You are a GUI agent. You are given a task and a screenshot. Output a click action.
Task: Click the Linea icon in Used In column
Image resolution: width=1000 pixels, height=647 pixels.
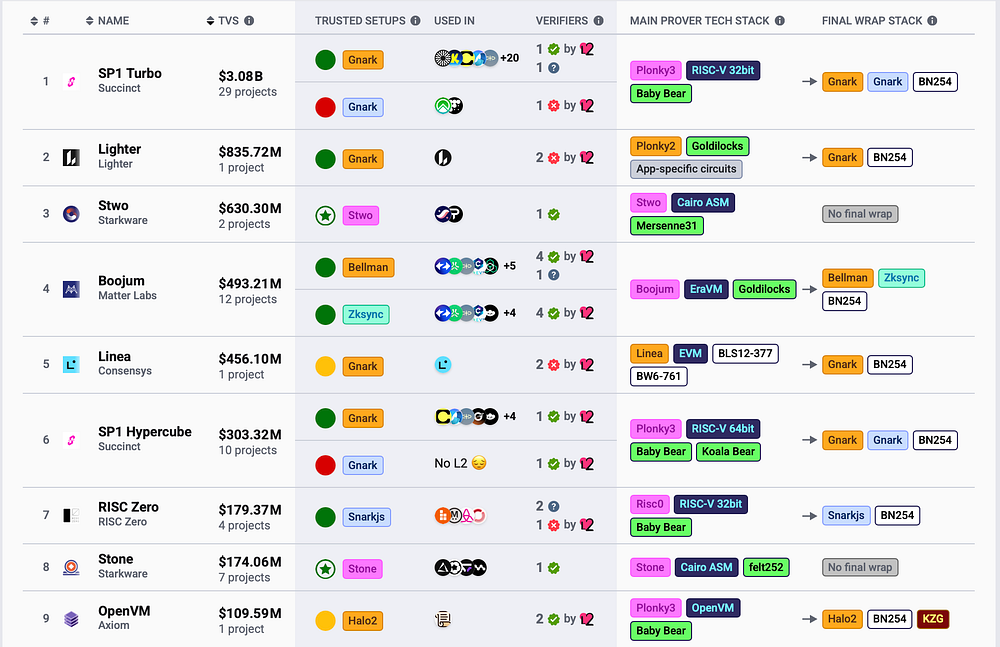(443, 366)
